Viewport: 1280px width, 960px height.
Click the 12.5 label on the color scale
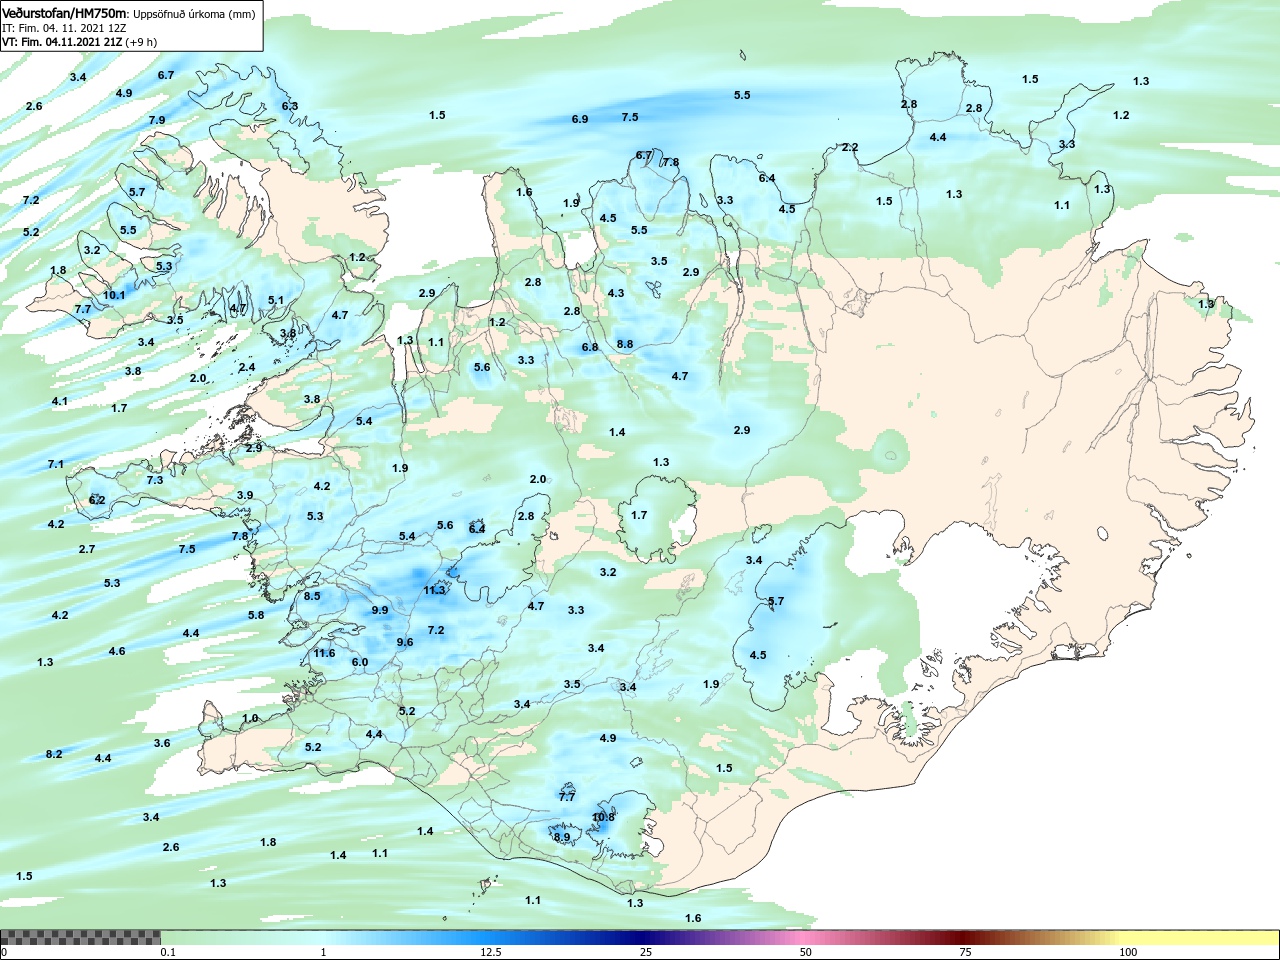[491, 952]
